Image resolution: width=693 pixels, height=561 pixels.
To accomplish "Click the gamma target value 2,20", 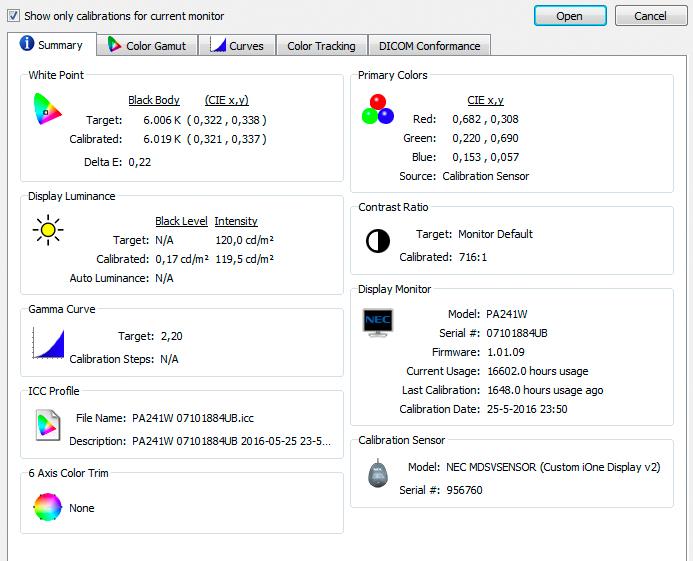I will coord(171,336).
